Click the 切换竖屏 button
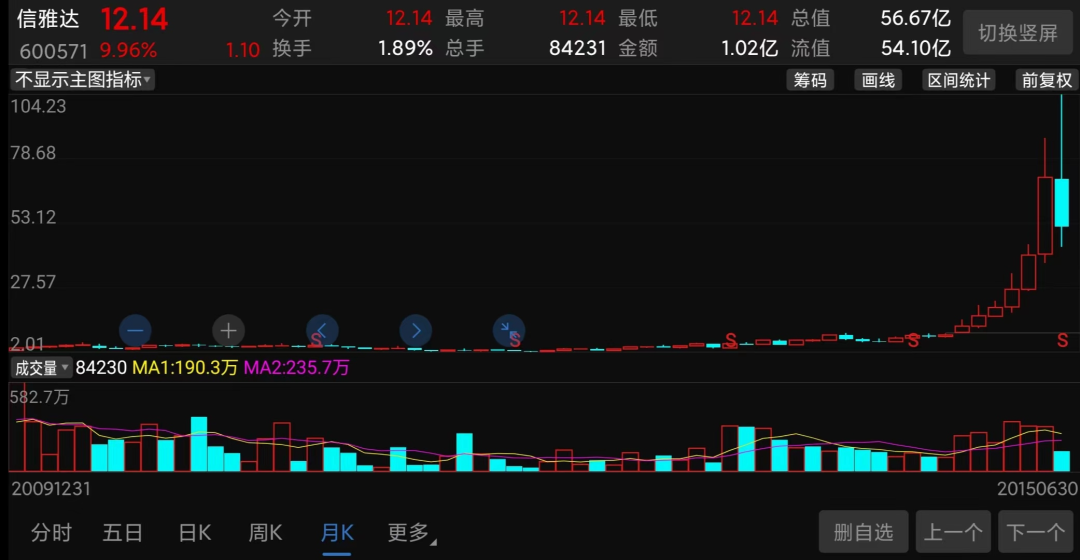The image size is (1080, 560). 1018,32
